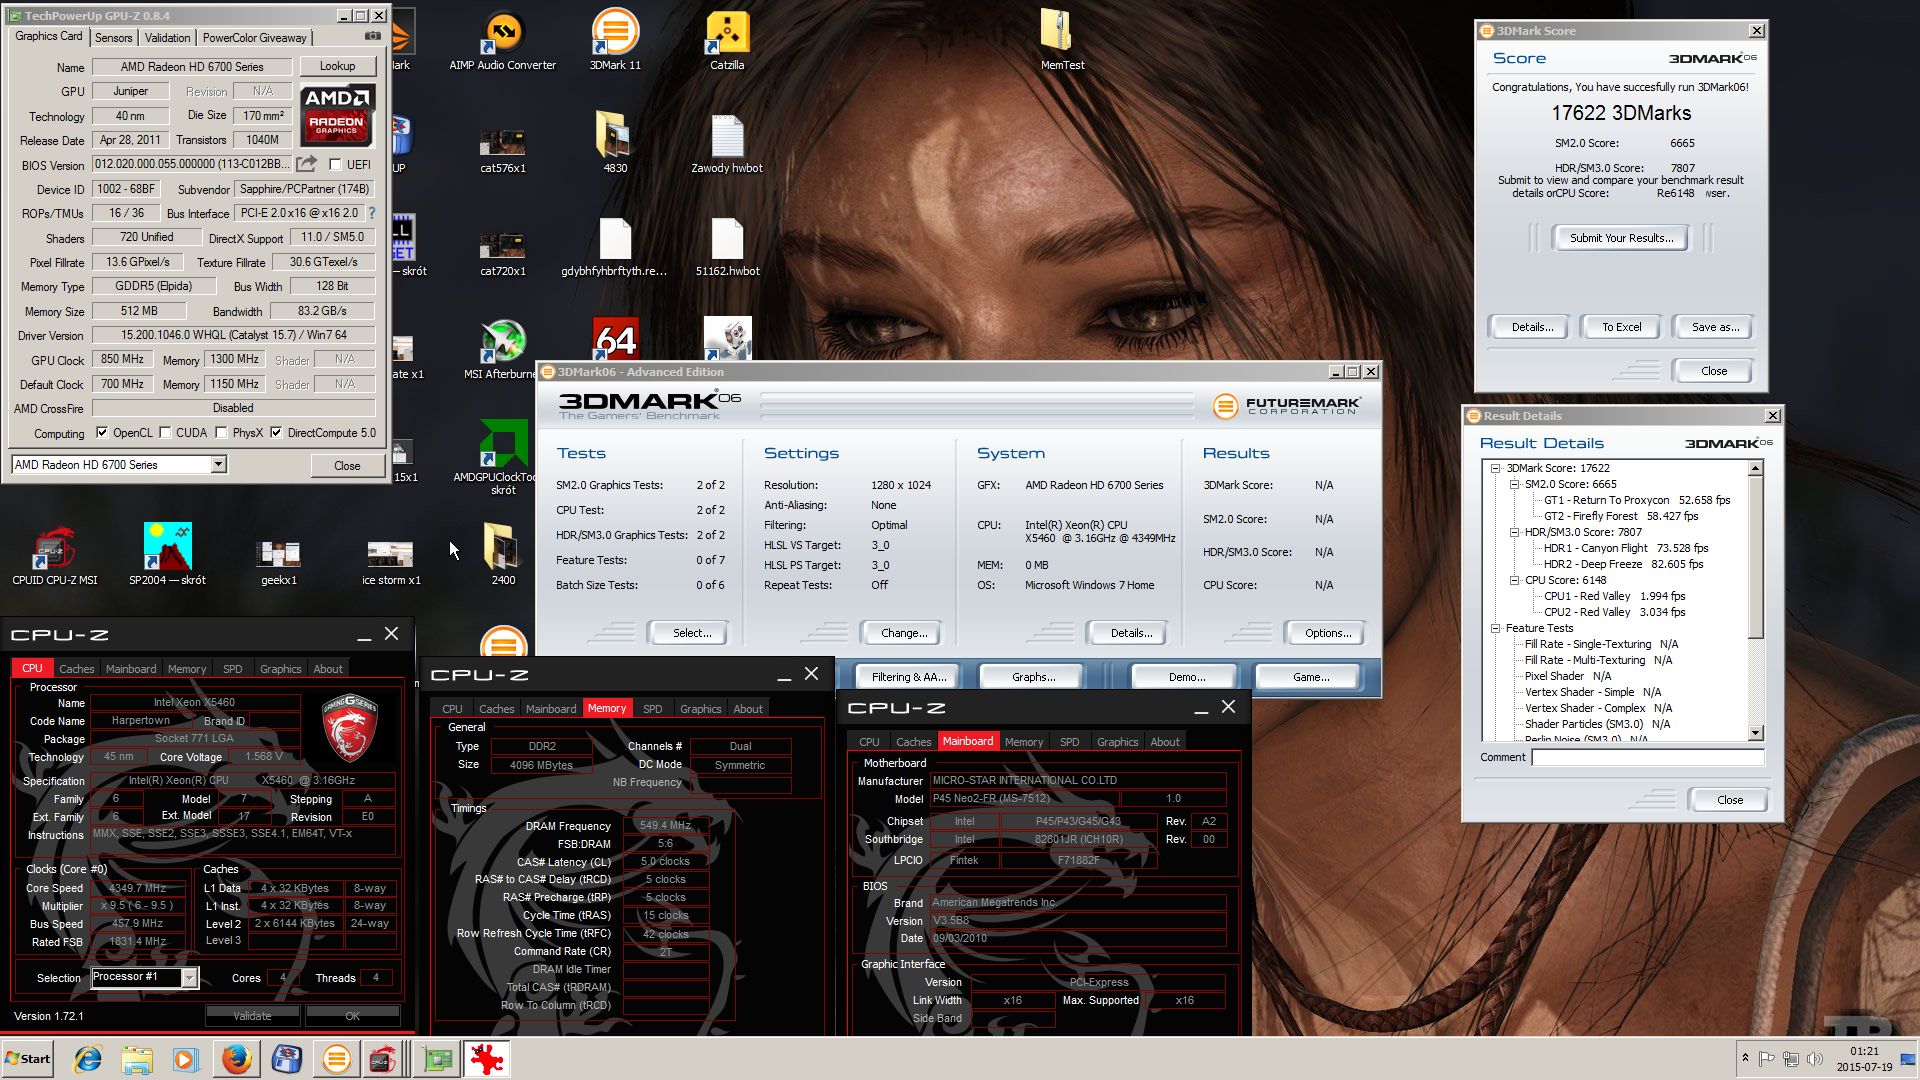
Task: Select HDR2 - Deep Freeze result row
Action: [x=1623, y=564]
